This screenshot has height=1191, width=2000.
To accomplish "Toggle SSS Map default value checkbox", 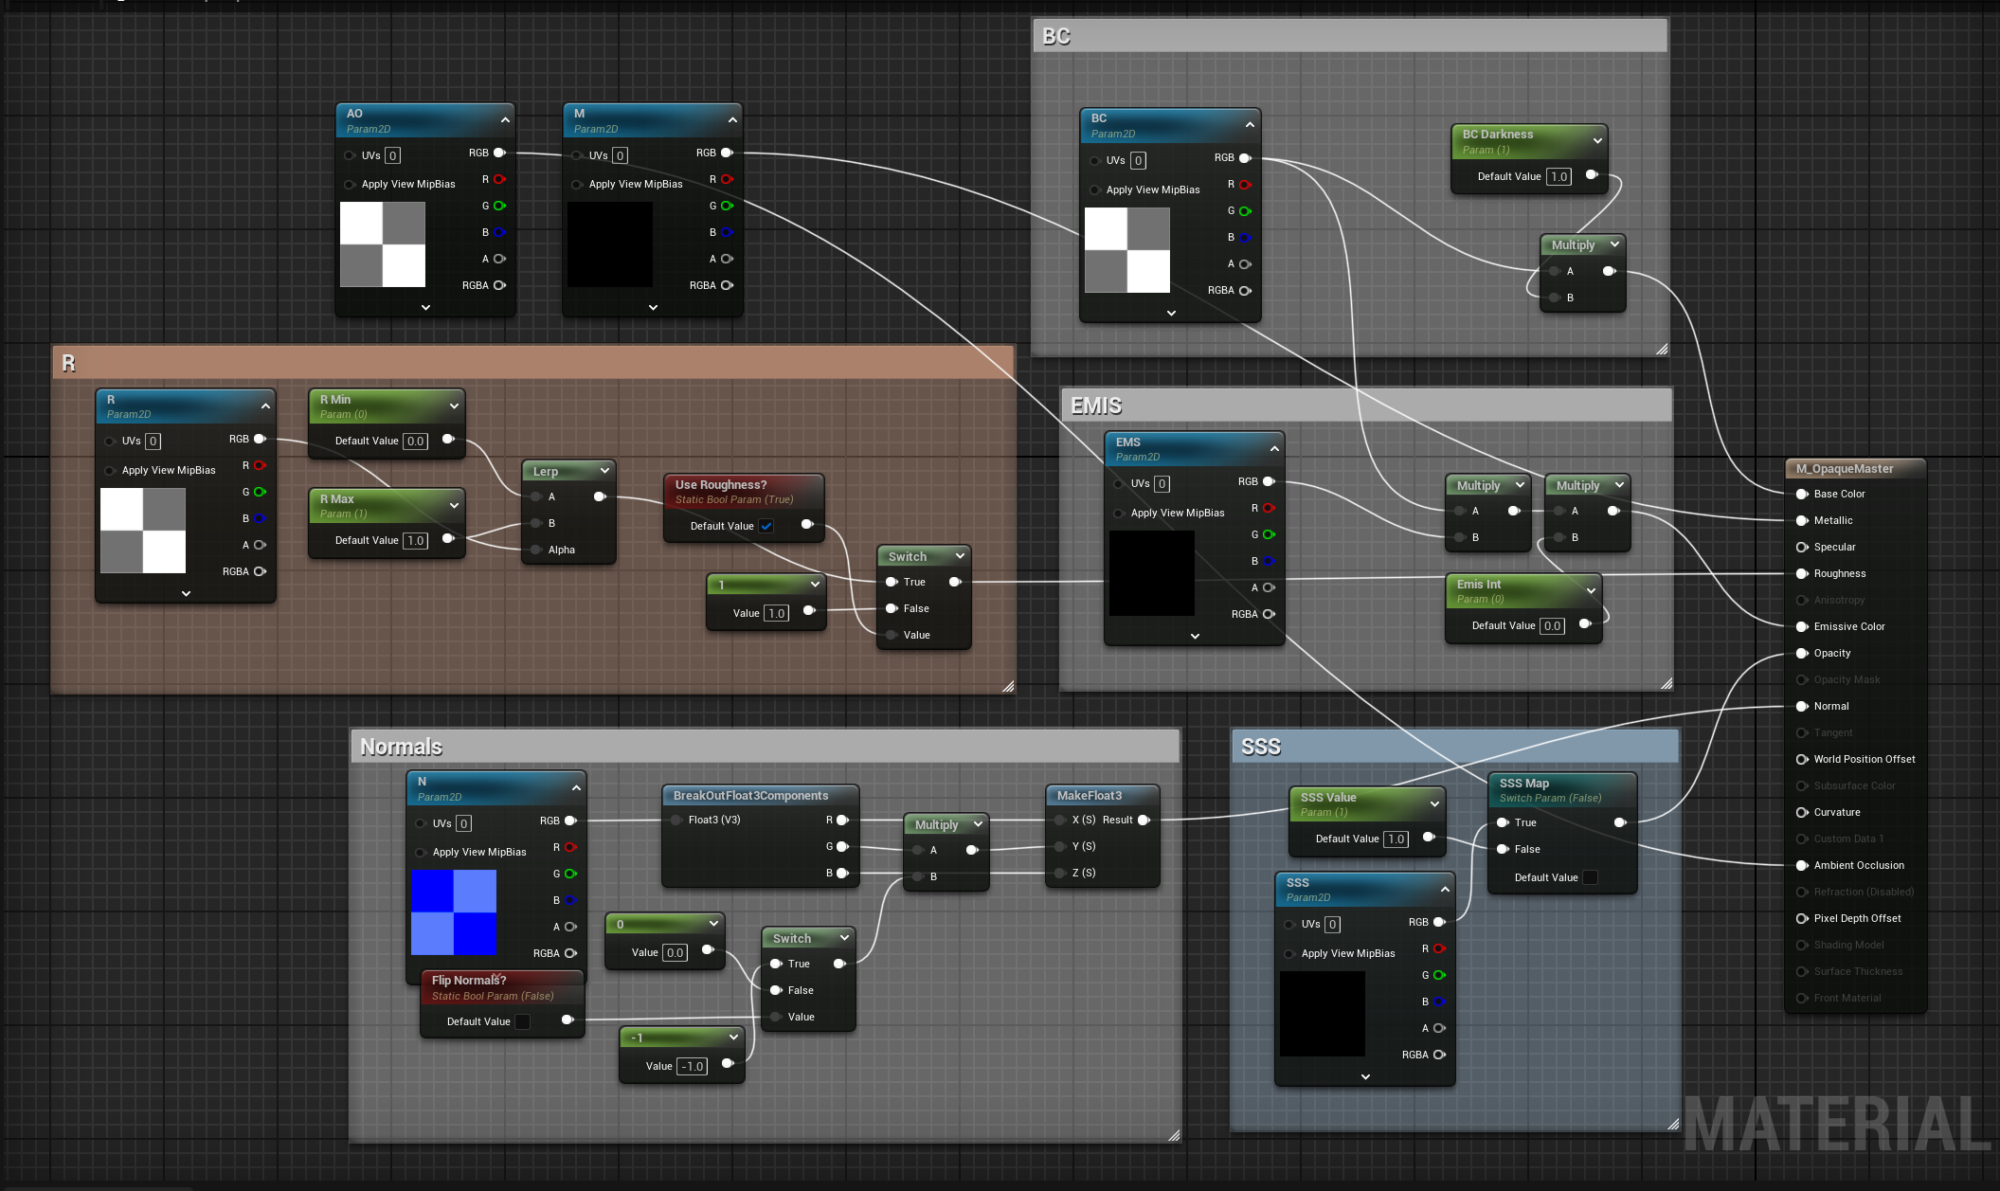I will pyautogui.click(x=1590, y=878).
